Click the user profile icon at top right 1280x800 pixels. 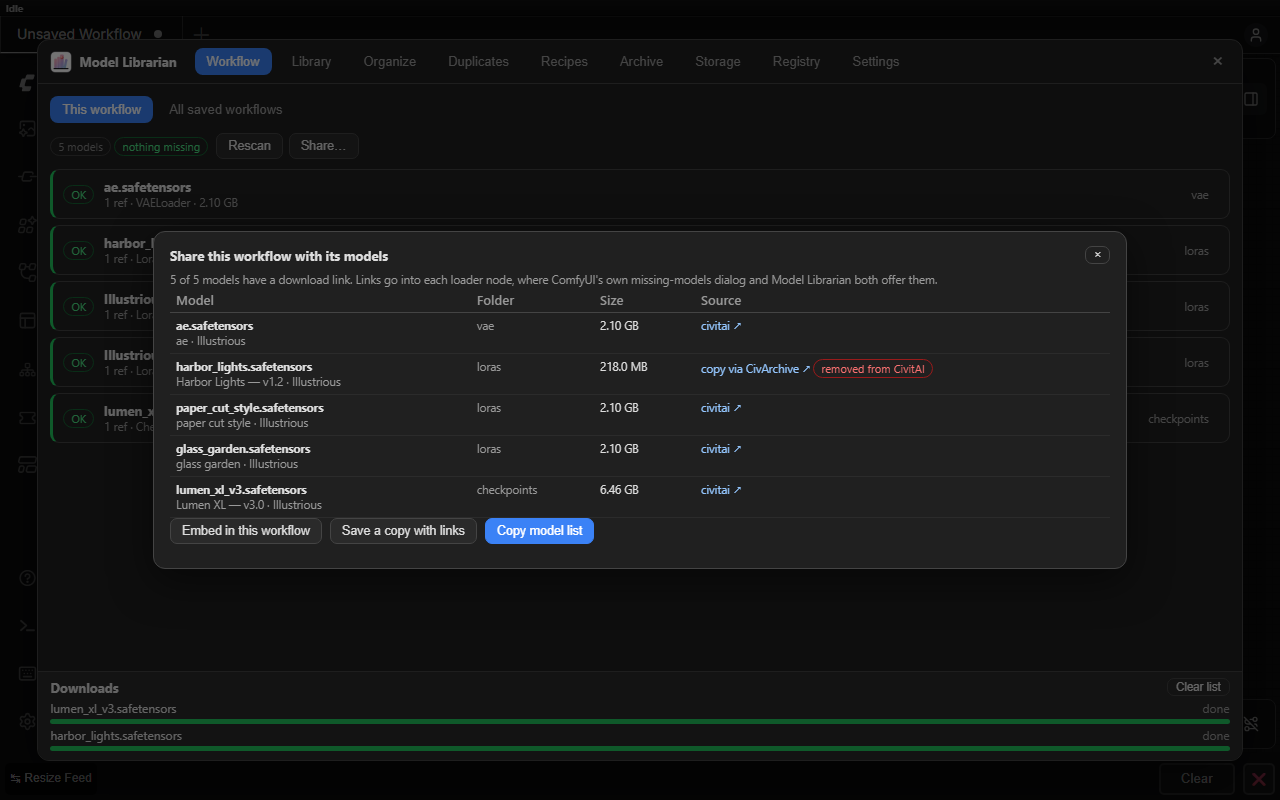pyautogui.click(x=1256, y=35)
